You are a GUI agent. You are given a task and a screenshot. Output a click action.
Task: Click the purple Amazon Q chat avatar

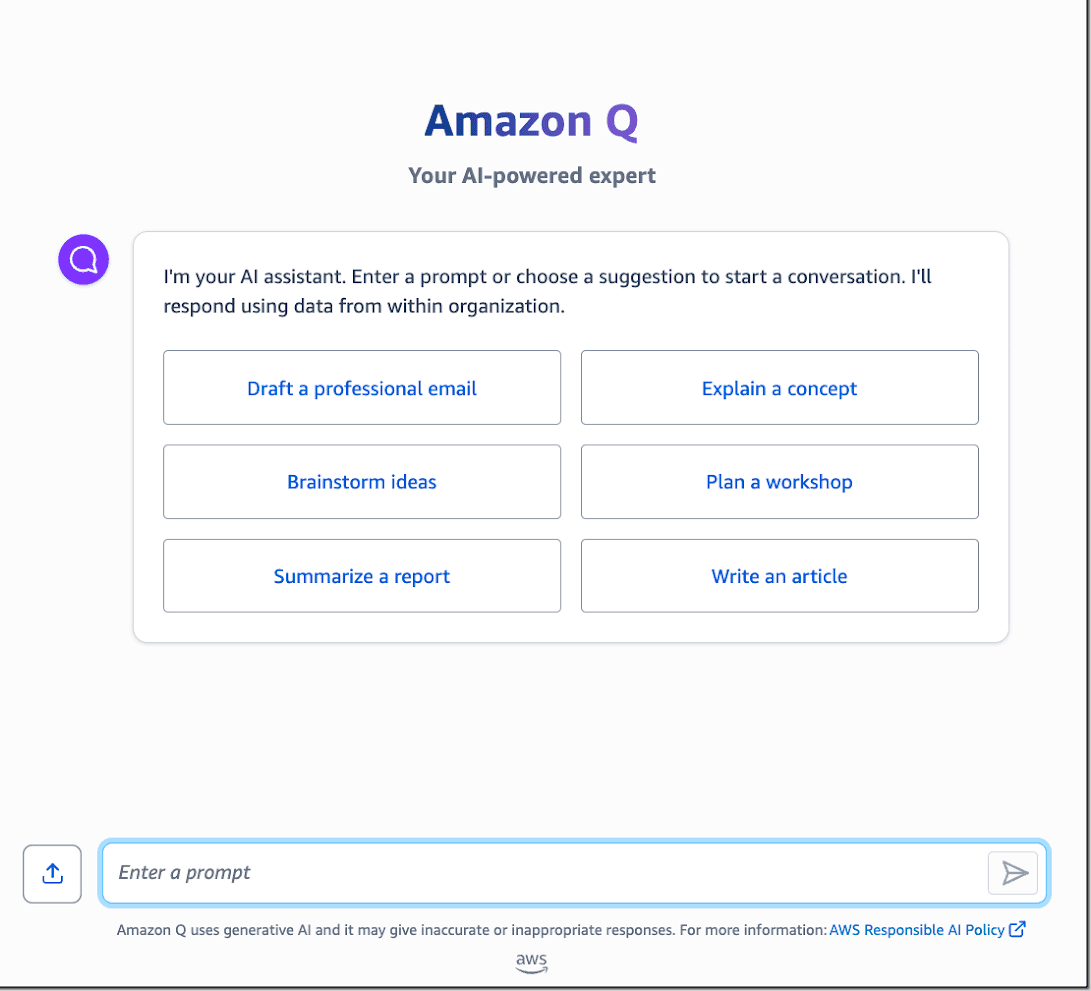point(83,259)
